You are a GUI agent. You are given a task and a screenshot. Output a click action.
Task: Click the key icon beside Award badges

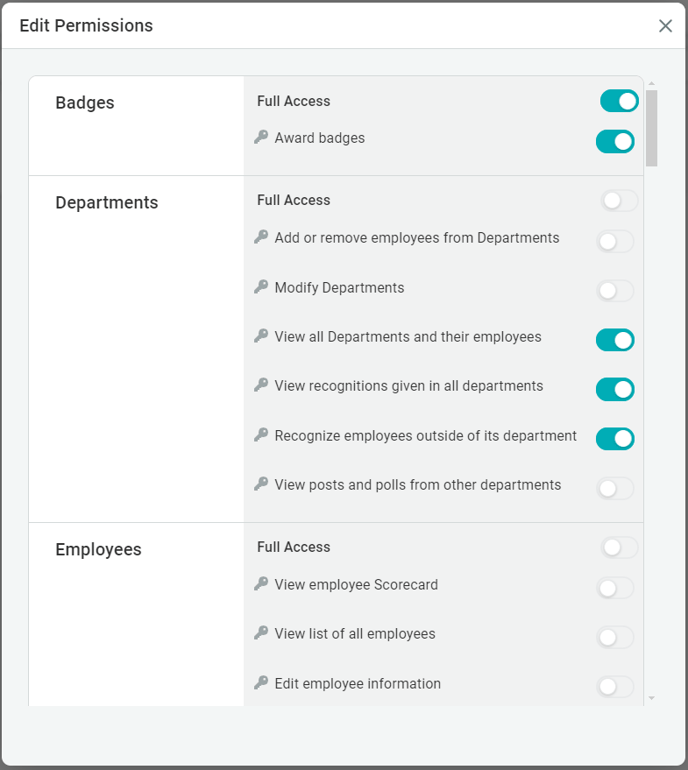pyautogui.click(x=261, y=138)
